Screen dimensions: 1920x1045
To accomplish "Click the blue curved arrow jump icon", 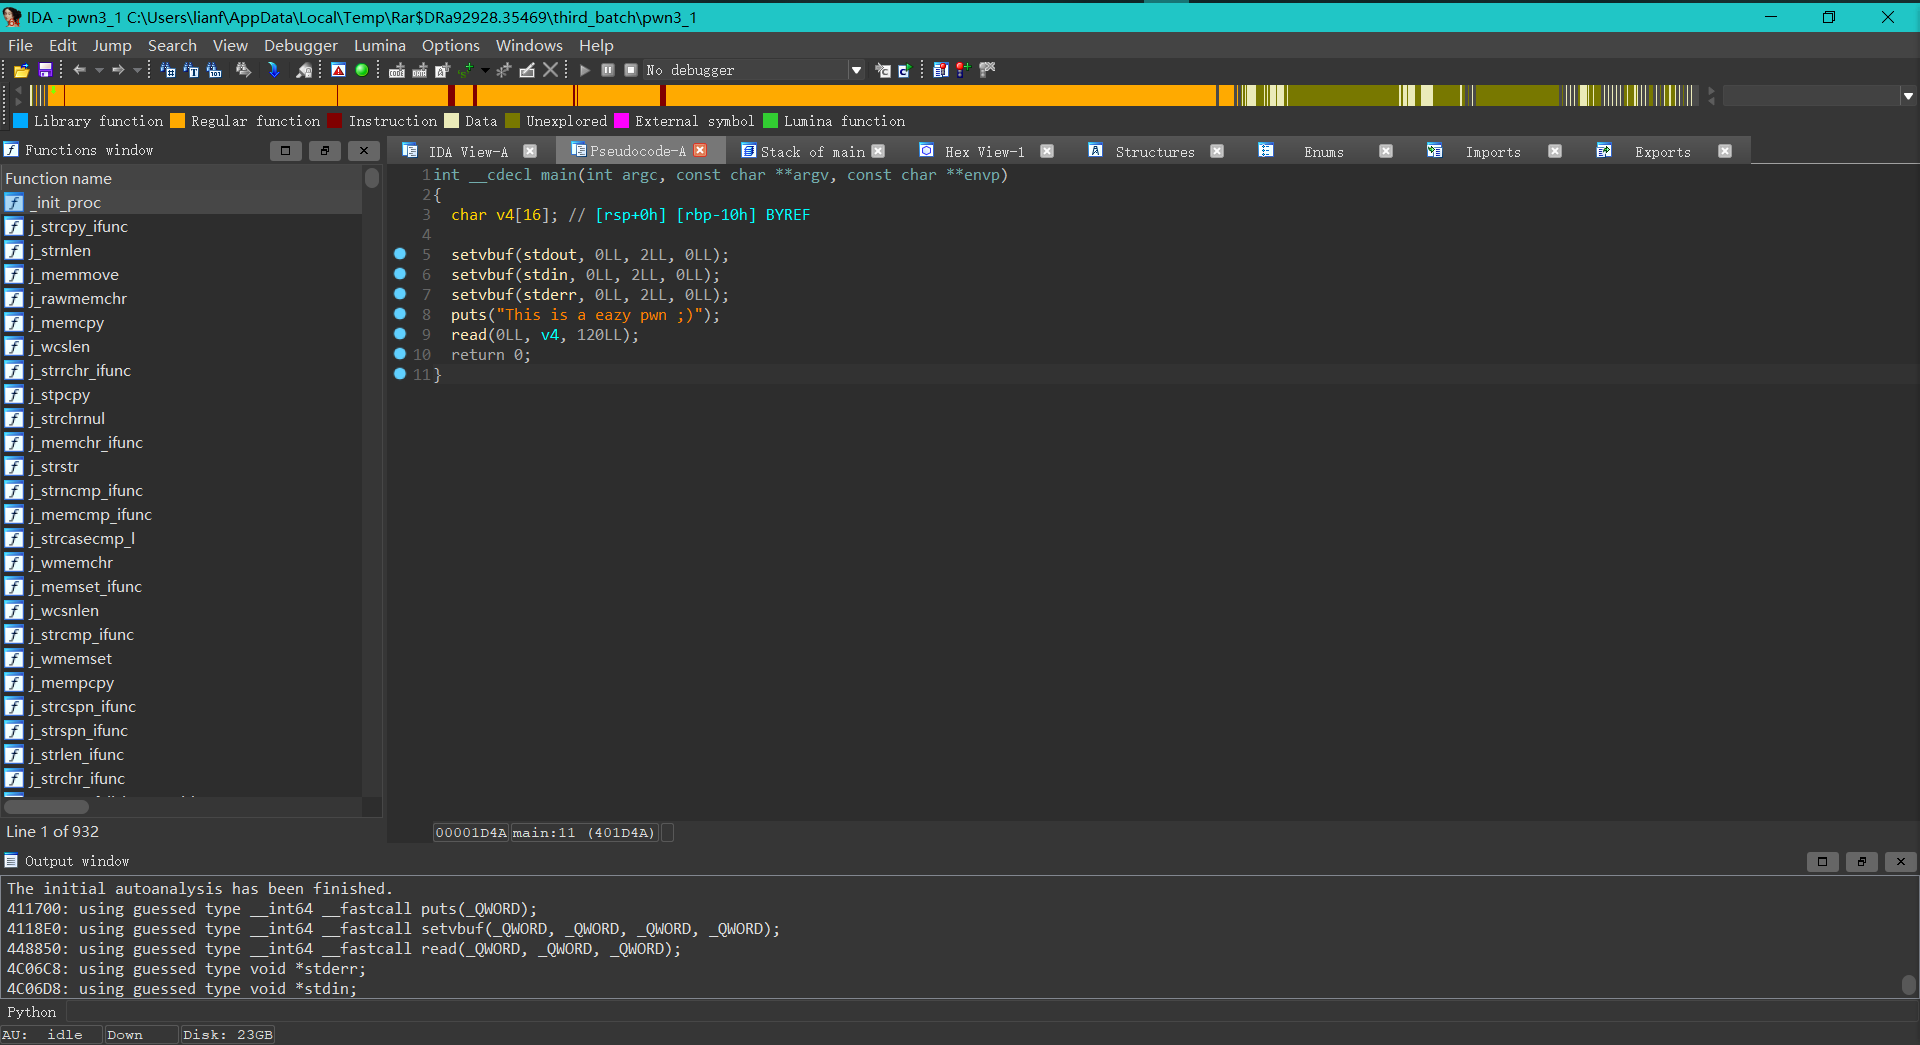I will click(x=273, y=70).
